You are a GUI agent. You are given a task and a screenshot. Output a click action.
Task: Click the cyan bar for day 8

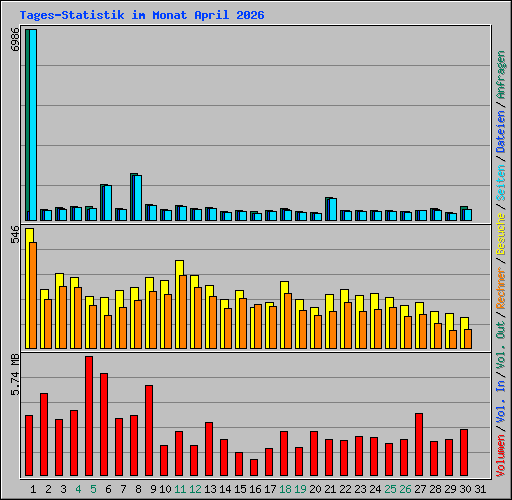point(138,198)
